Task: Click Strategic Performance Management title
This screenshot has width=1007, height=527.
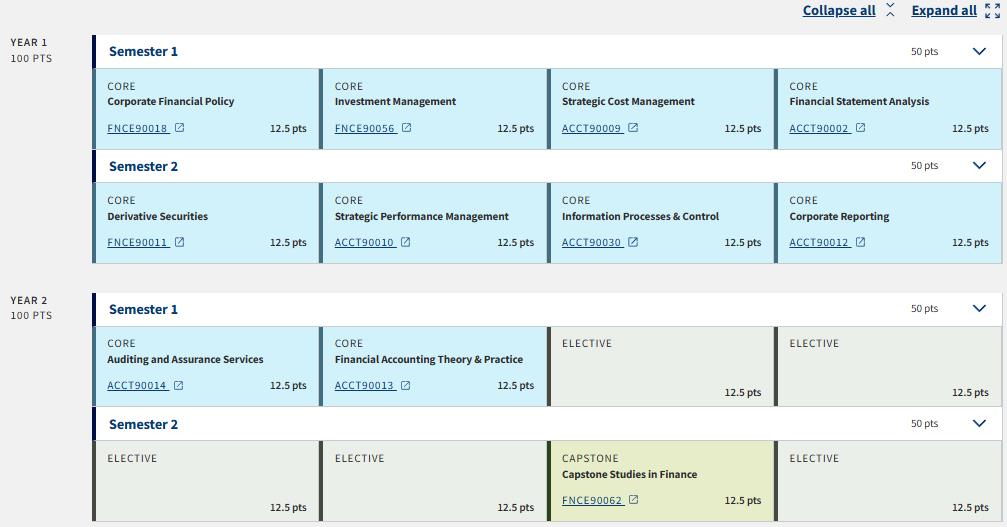Action: (x=422, y=216)
